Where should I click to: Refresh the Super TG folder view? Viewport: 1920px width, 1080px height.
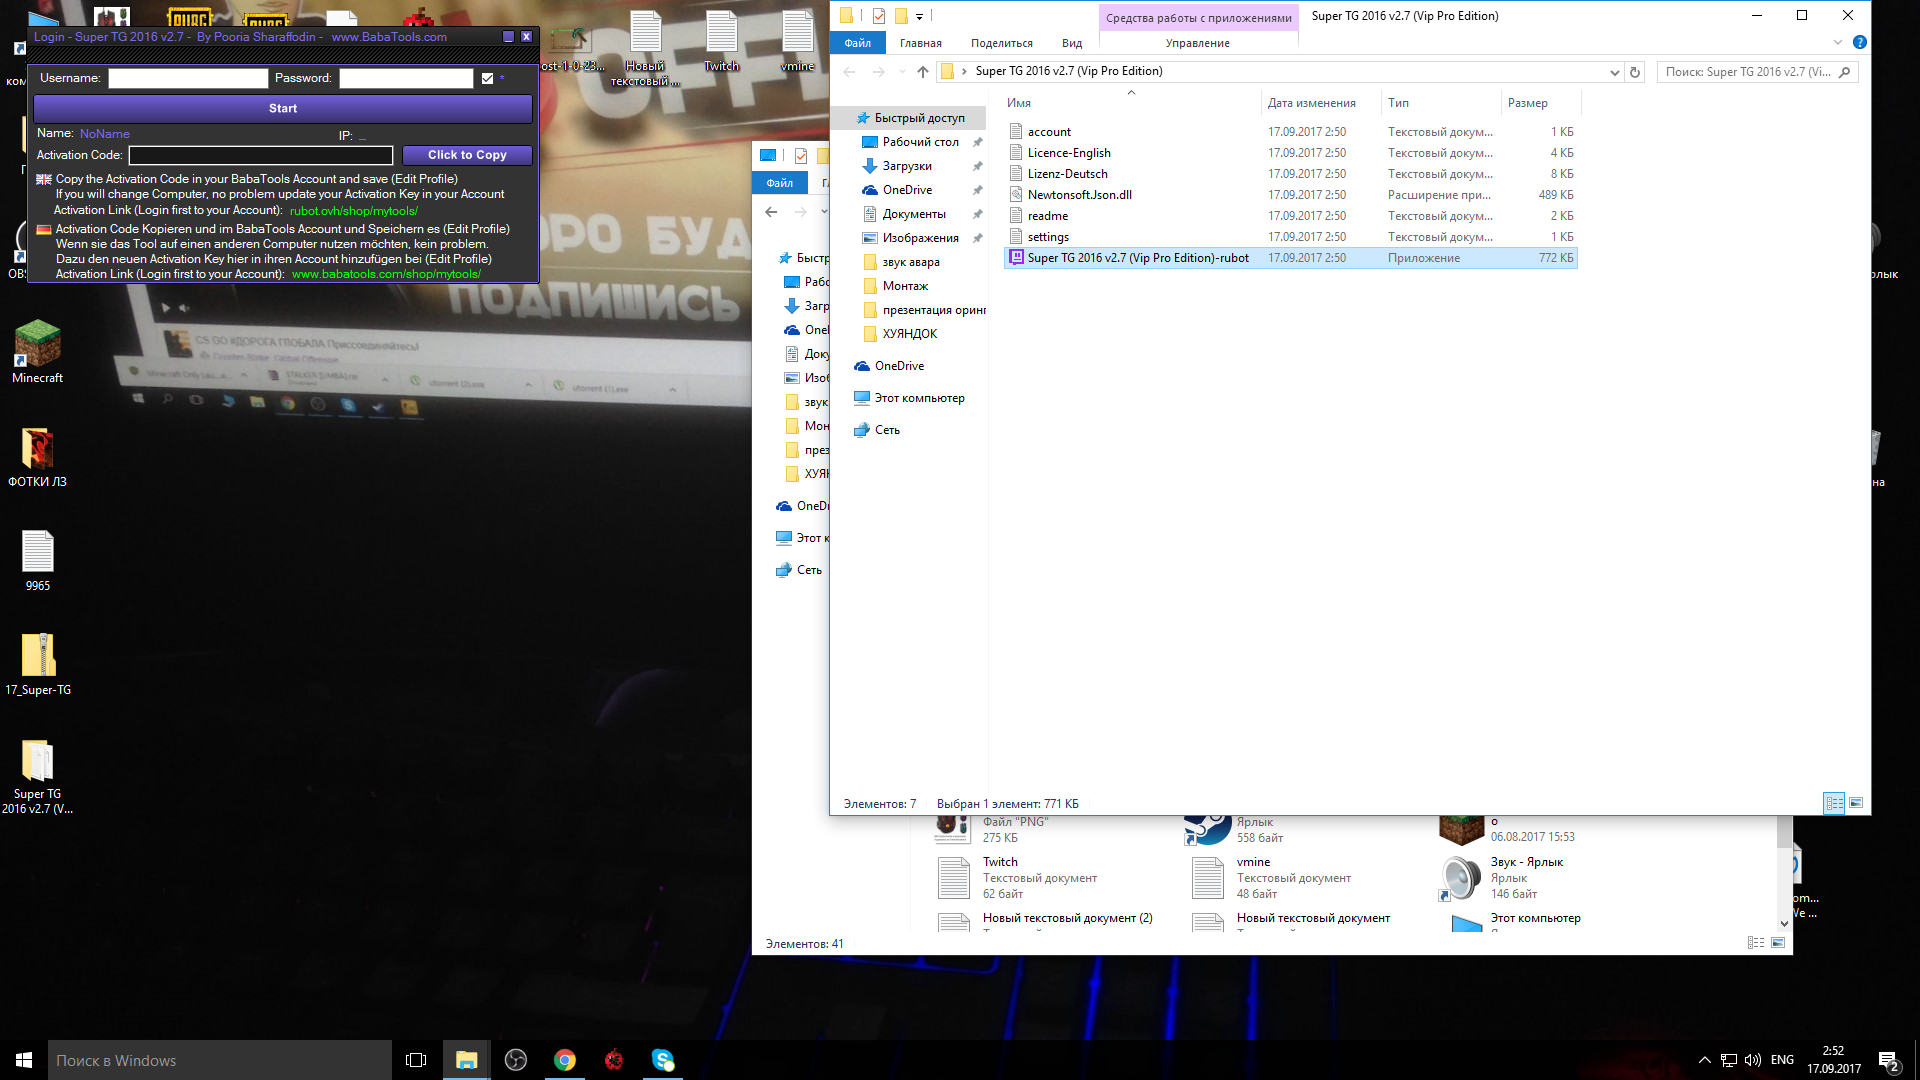(1635, 72)
